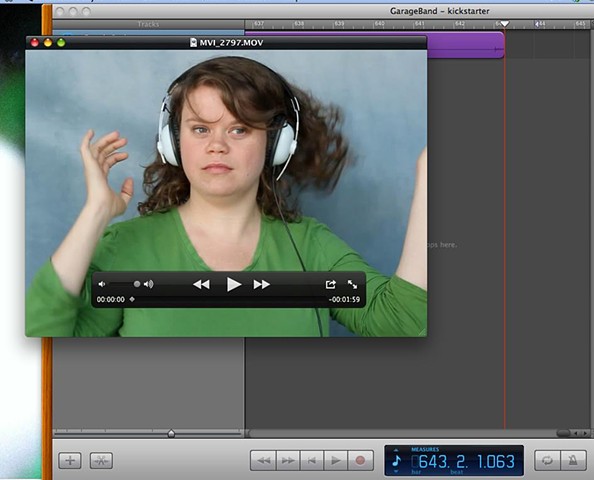Toggle the metronome button

pos(573,461)
